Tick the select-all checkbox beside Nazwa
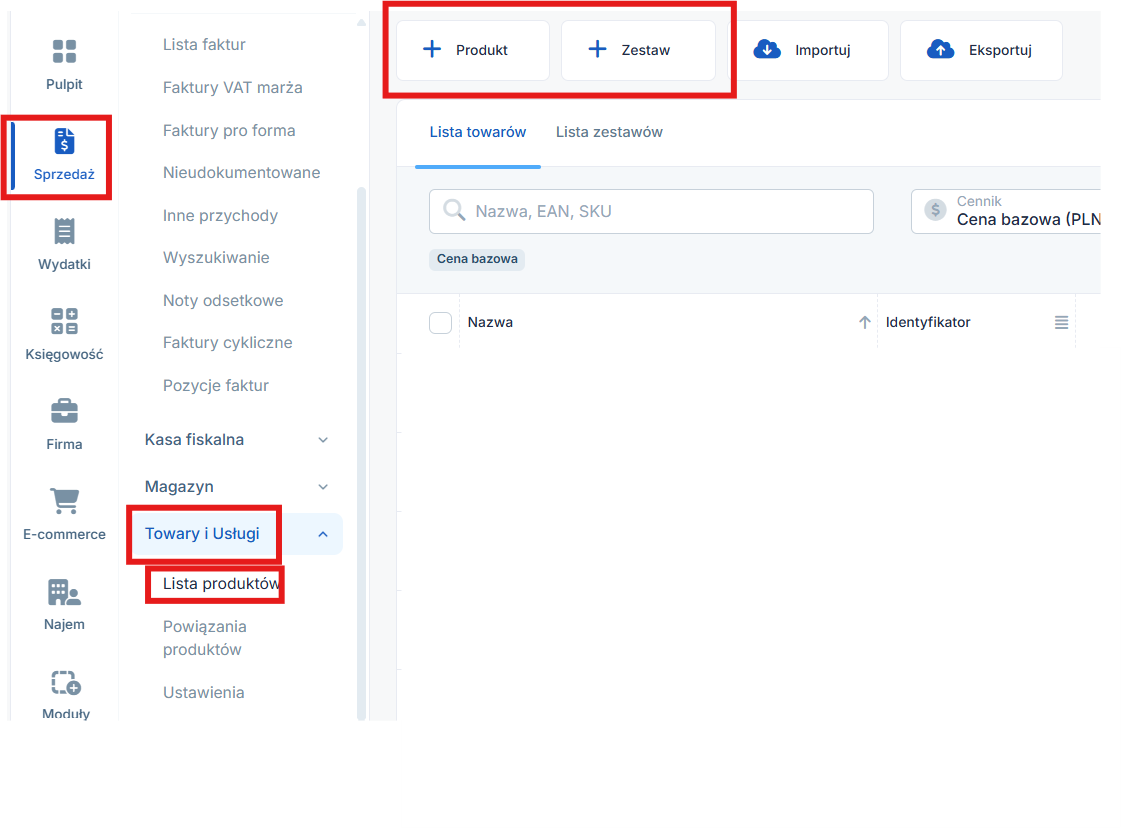The height and width of the screenshot is (828, 1121). 440,322
